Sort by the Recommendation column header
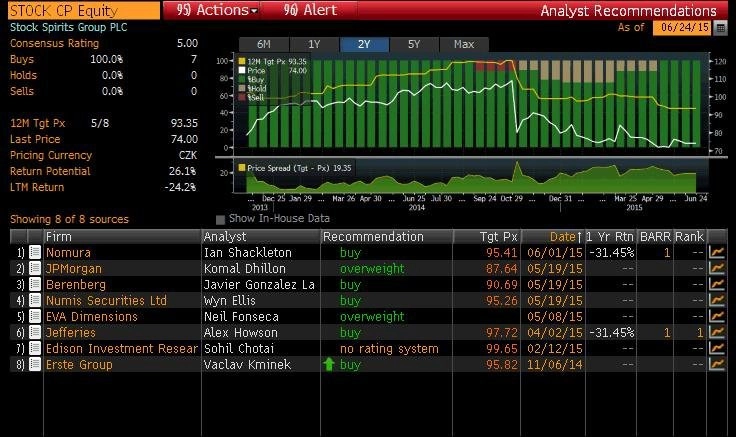This screenshot has width=736, height=437. click(x=387, y=237)
